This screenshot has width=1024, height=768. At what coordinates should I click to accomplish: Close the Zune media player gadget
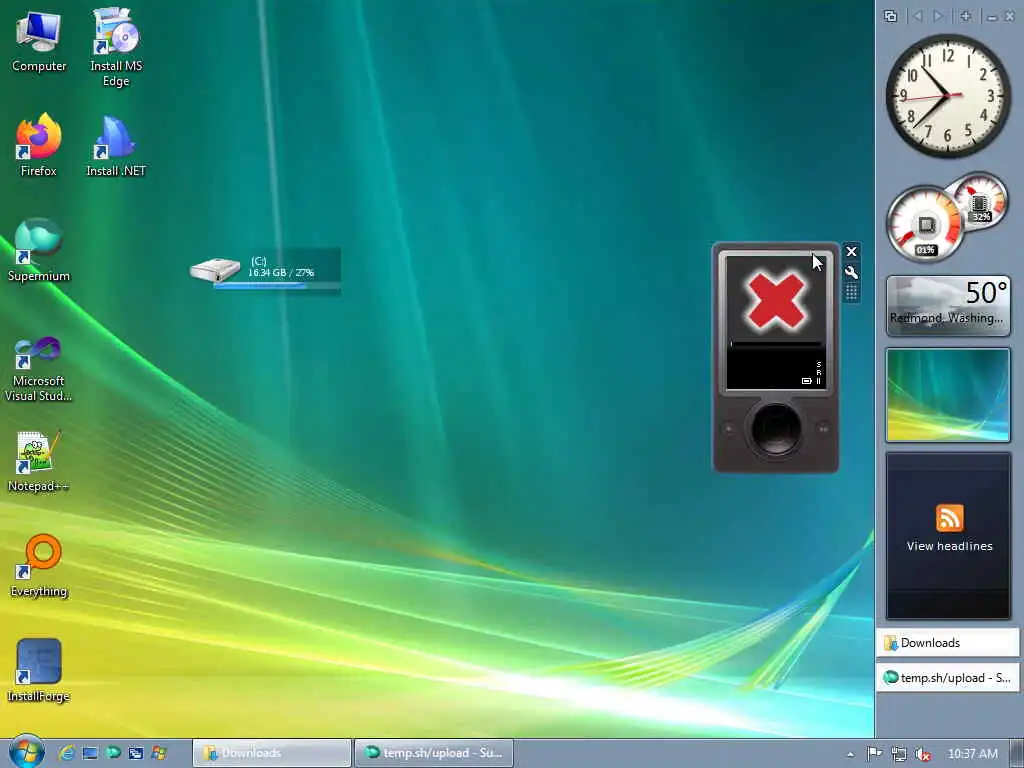[x=851, y=251]
